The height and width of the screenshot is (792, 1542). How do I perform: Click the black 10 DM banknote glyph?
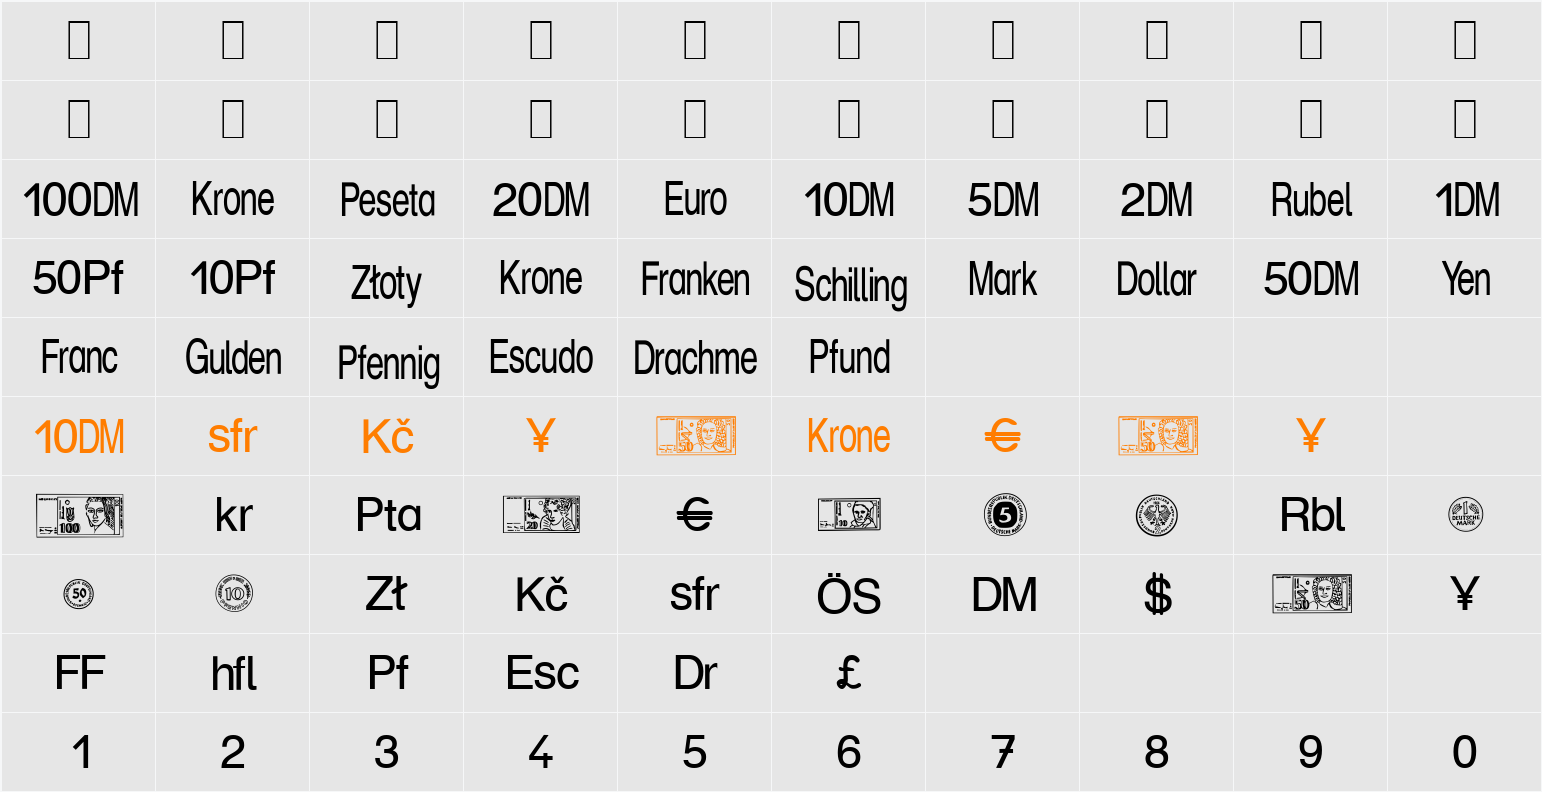pos(849,515)
